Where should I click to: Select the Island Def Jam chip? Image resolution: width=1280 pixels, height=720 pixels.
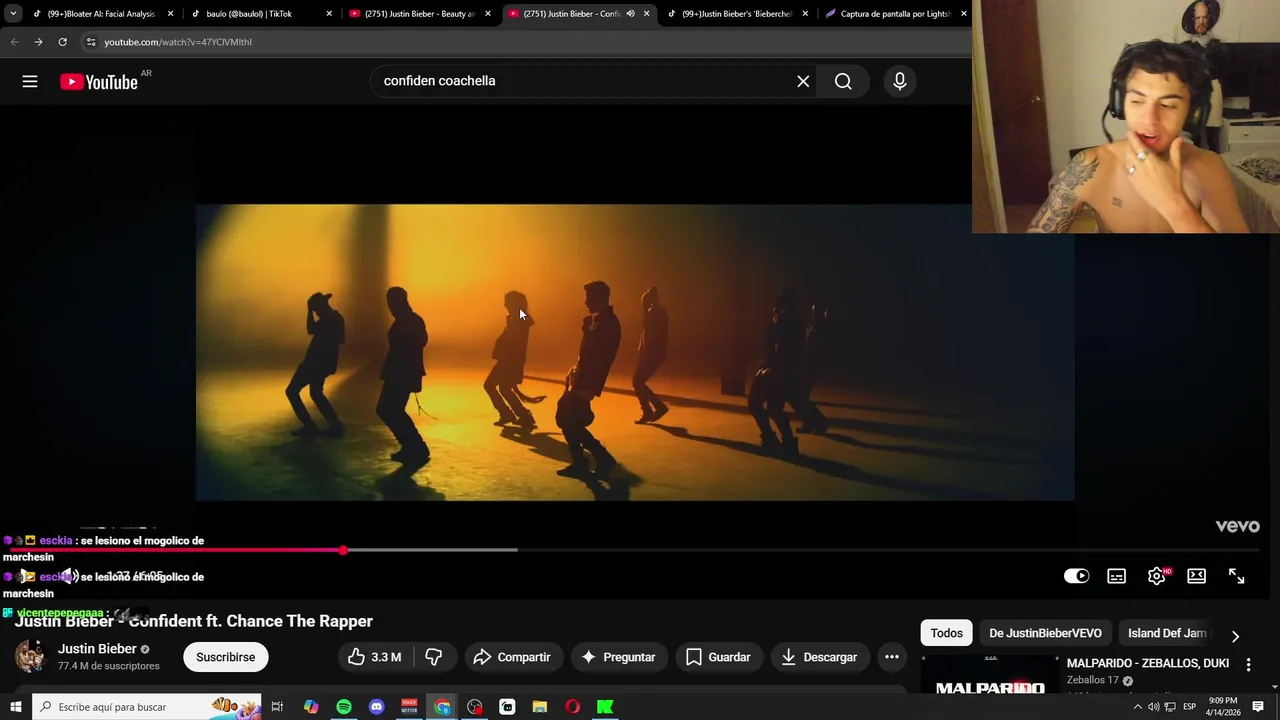[x=1167, y=633]
